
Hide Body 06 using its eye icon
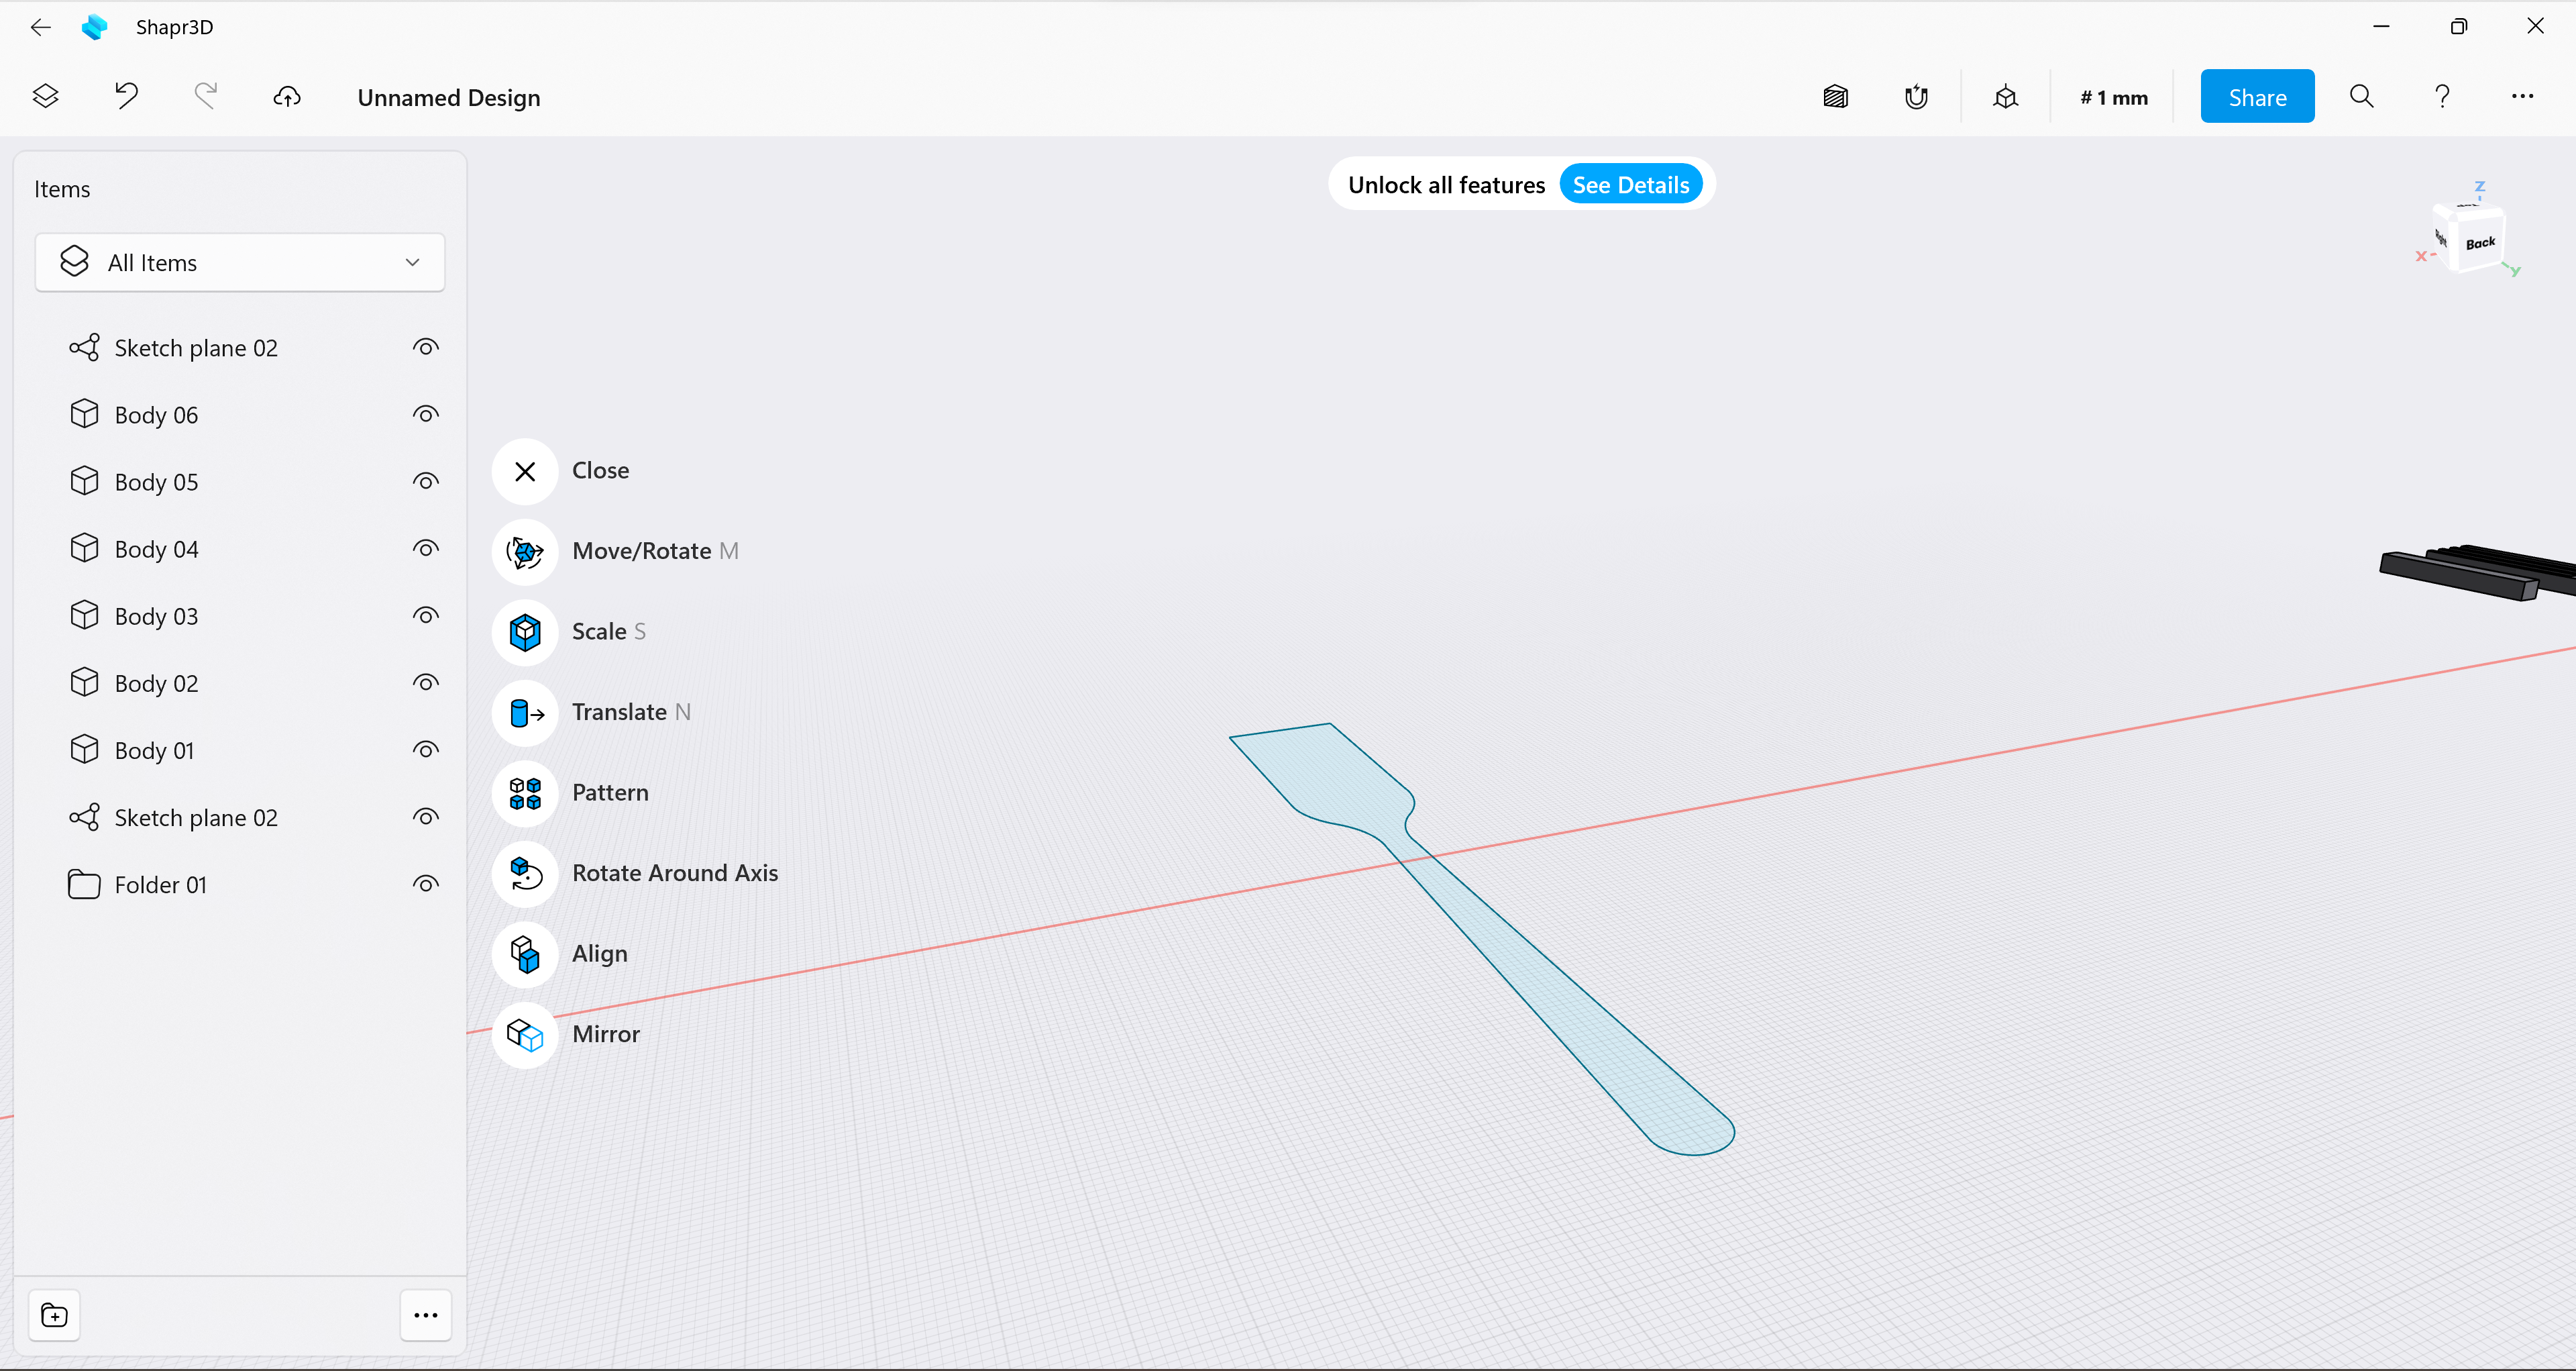pyautogui.click(x=425, y=414)
